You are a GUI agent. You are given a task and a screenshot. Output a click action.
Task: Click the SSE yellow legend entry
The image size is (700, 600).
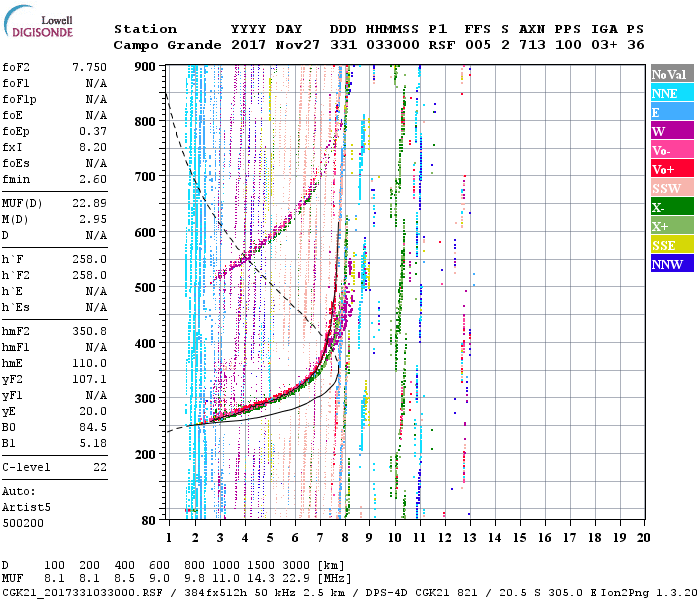670,246
